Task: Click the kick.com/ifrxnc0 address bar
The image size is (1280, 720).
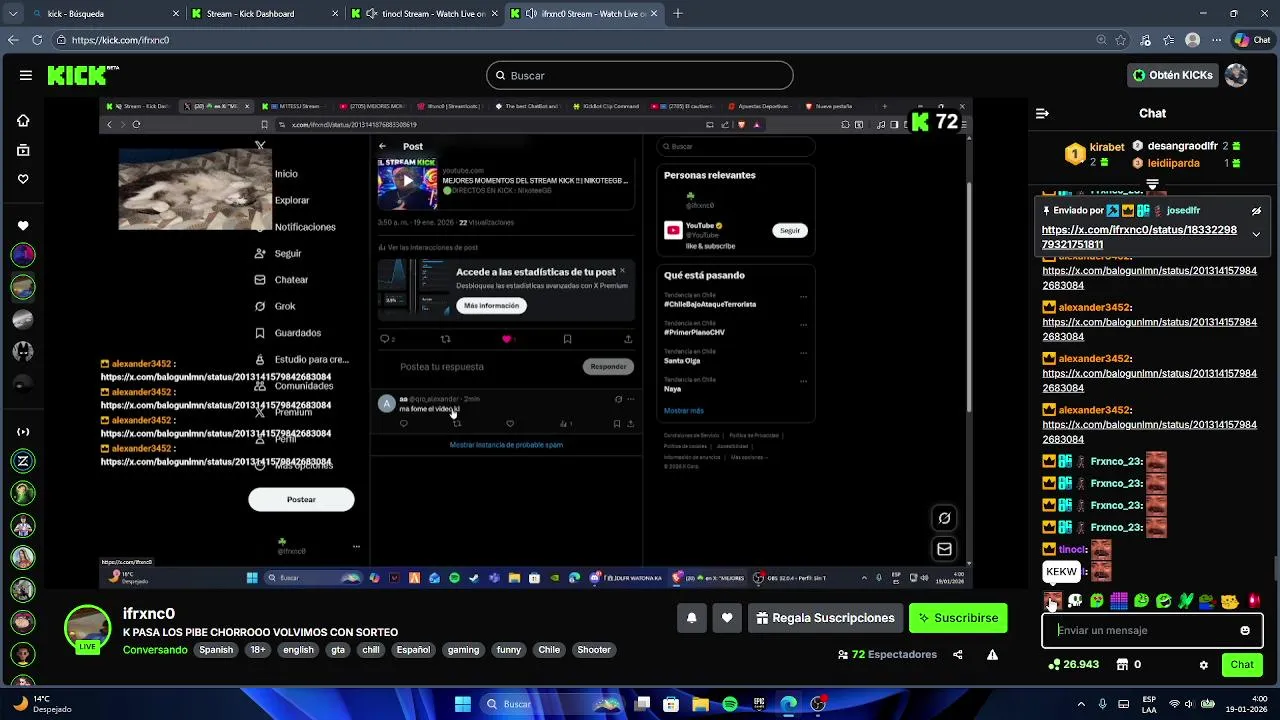Action: point(570,40)
